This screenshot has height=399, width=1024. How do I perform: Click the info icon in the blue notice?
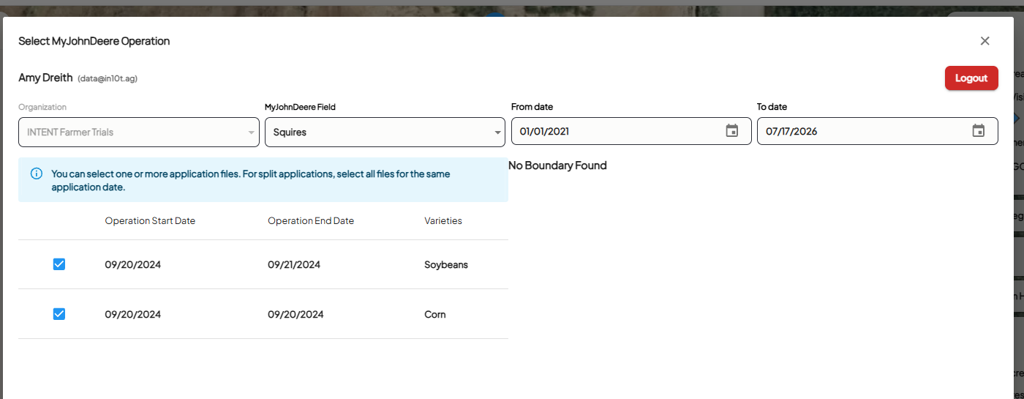point(37,174)
